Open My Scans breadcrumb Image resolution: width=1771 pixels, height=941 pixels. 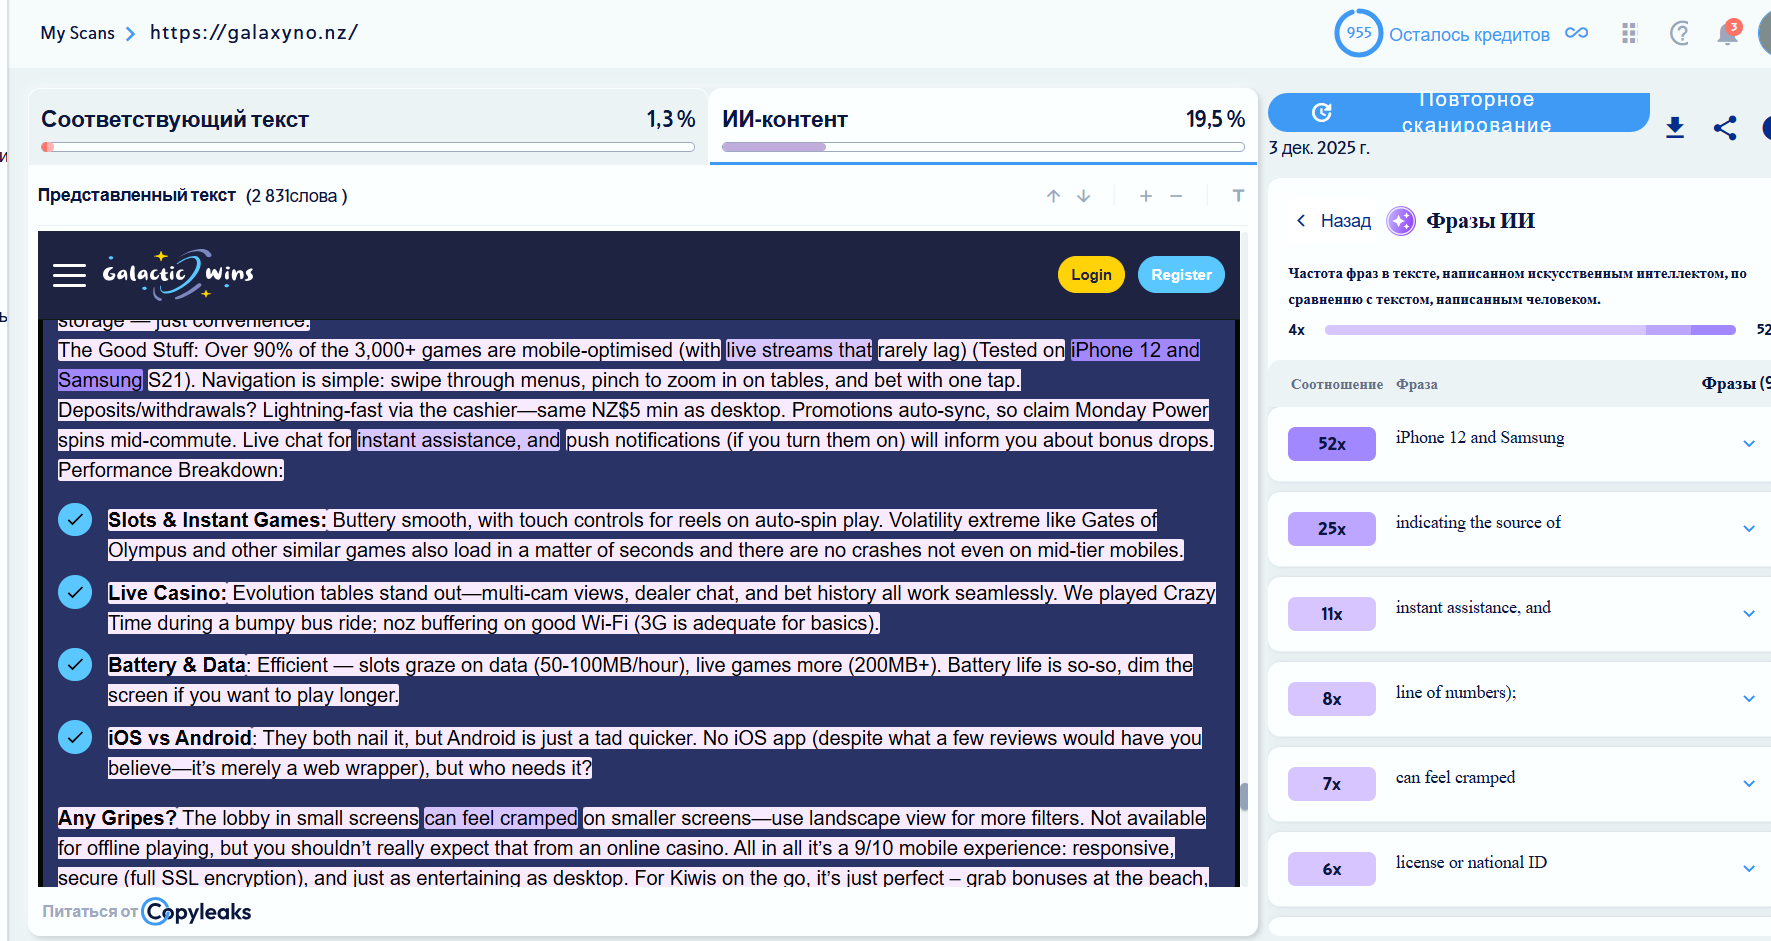(x=78, y=33)
